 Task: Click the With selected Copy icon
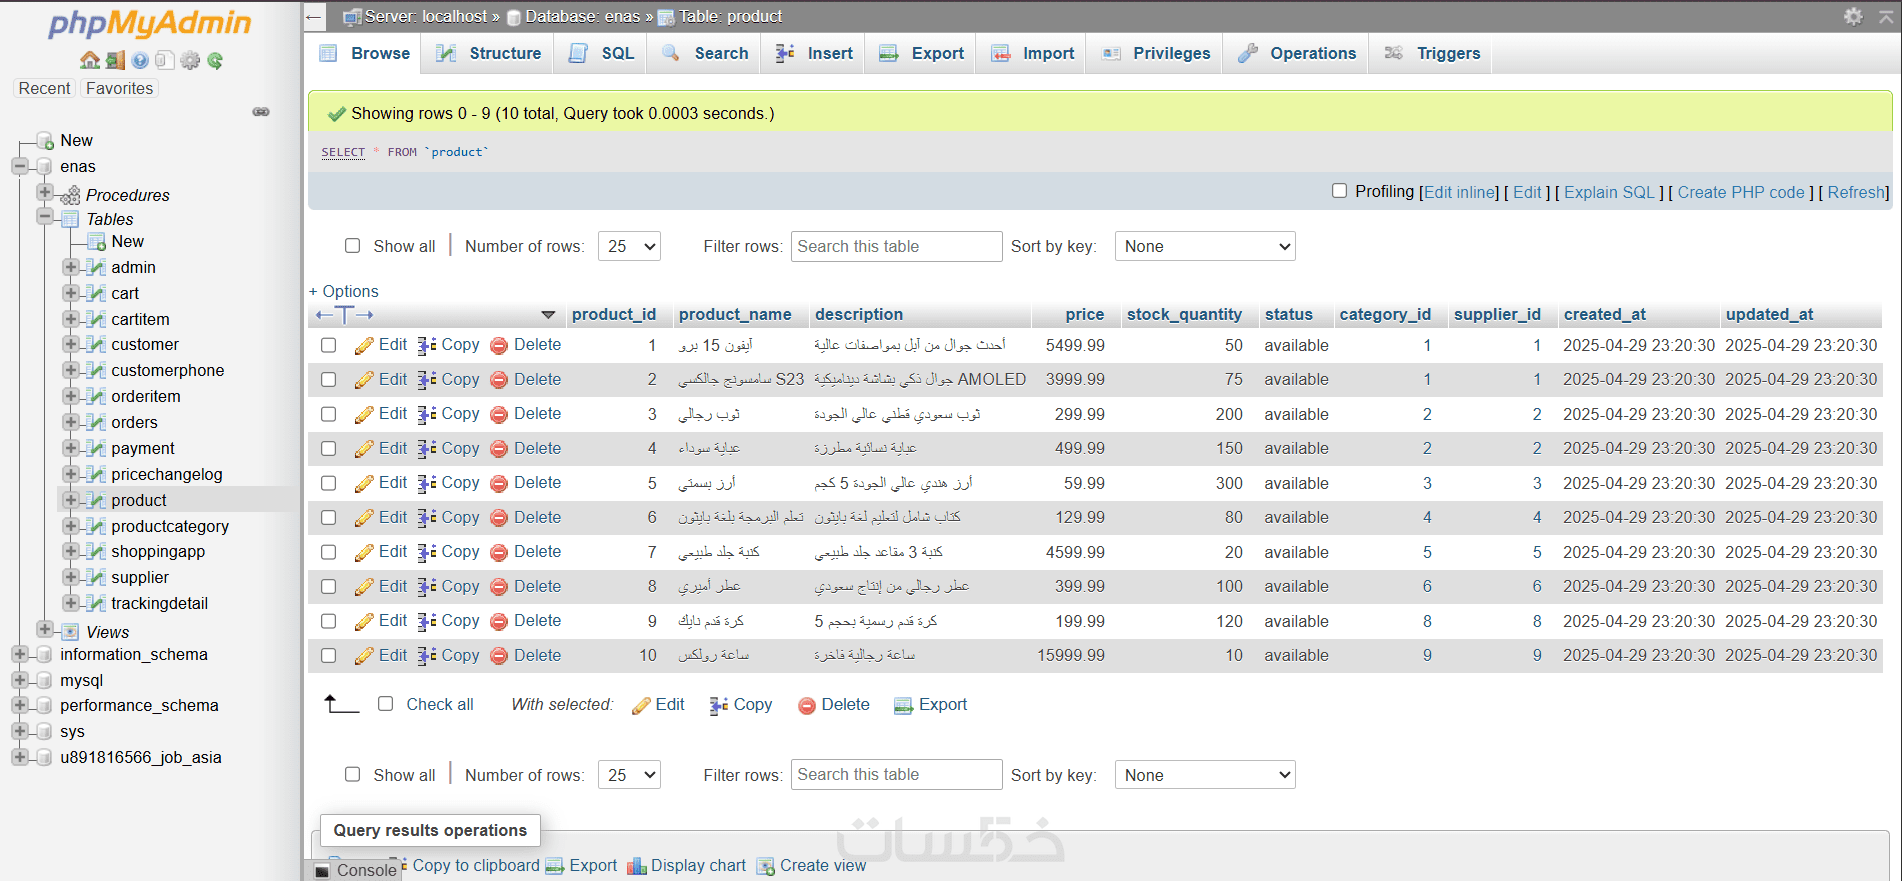719,706
